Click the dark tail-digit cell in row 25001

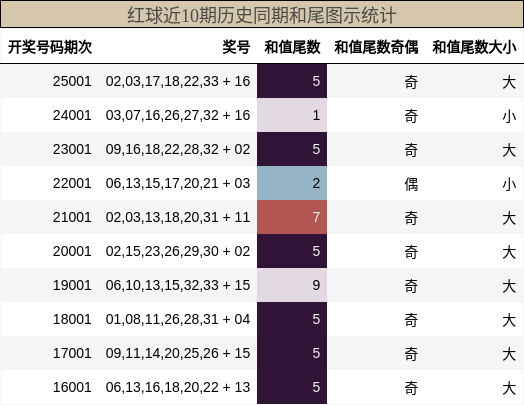pos(292,81)
